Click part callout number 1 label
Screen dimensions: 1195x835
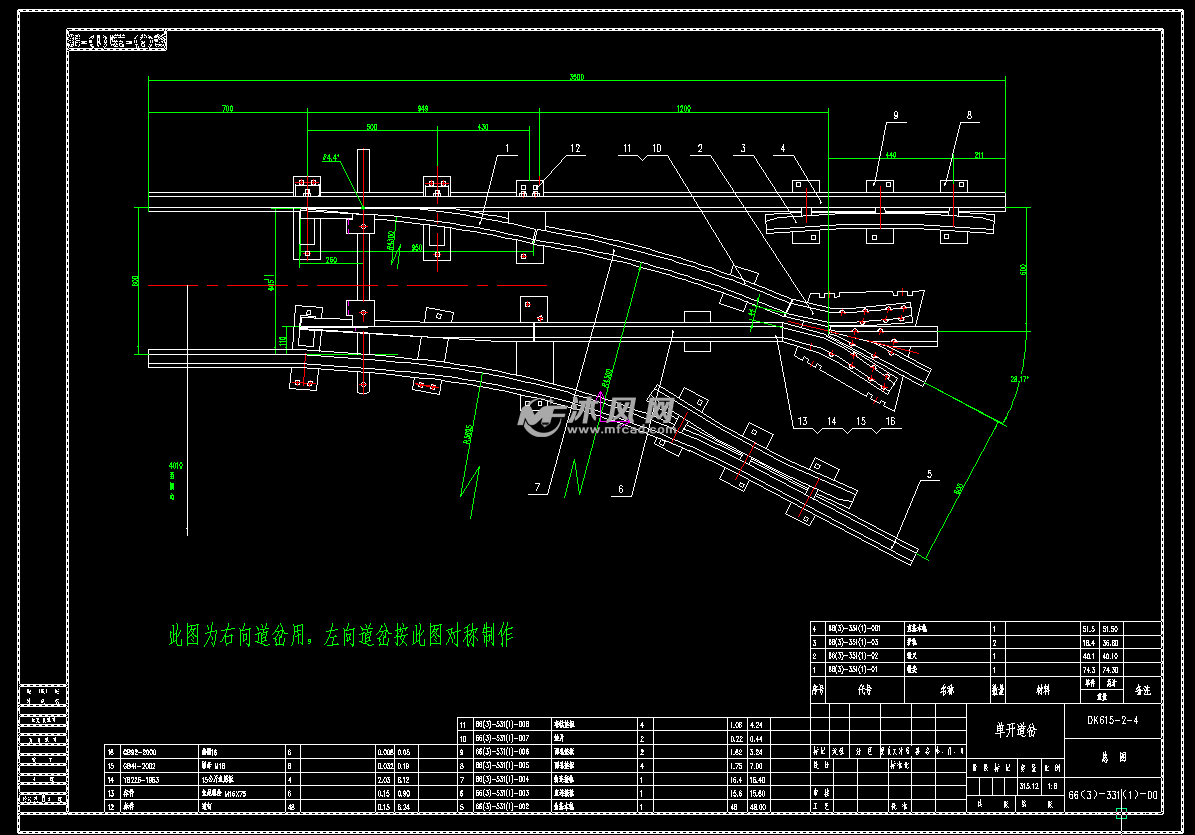[508, 148]
